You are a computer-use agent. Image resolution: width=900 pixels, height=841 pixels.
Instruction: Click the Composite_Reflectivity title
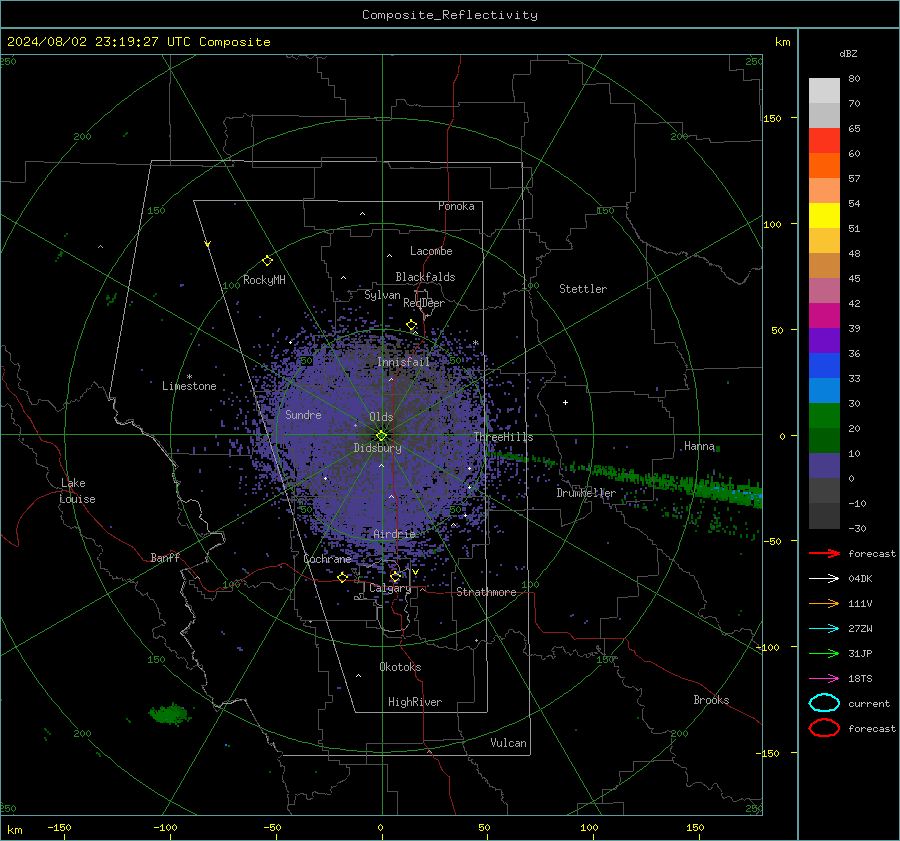pos(449,15)
